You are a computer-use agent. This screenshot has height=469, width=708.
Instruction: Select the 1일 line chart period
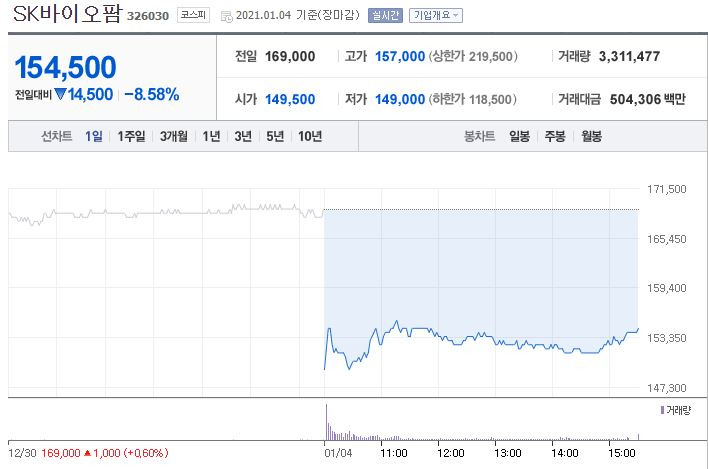[94, 136]
